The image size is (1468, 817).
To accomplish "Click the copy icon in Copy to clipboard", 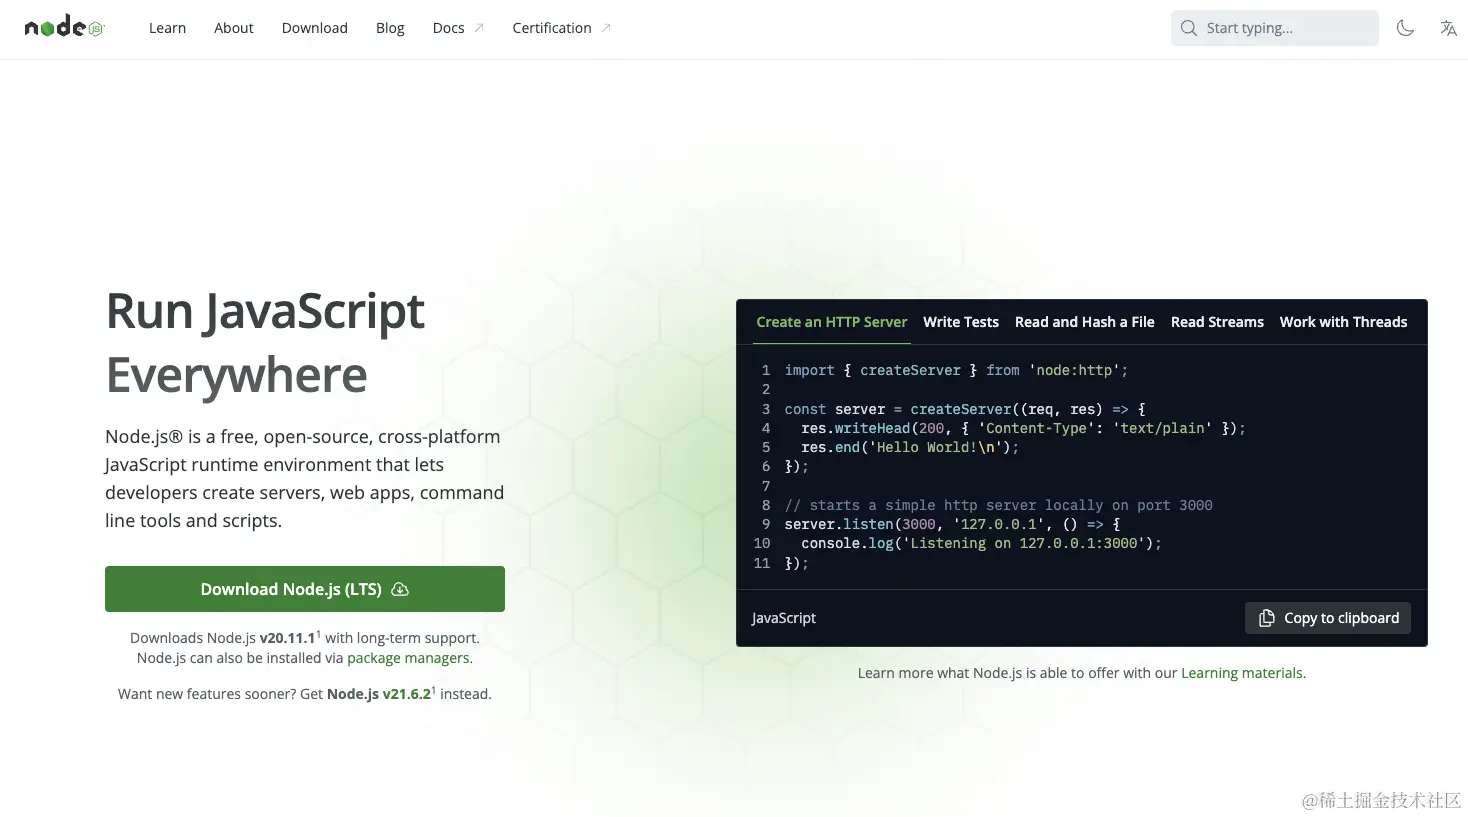I will pyautogui.click(x=1266, y=618).
